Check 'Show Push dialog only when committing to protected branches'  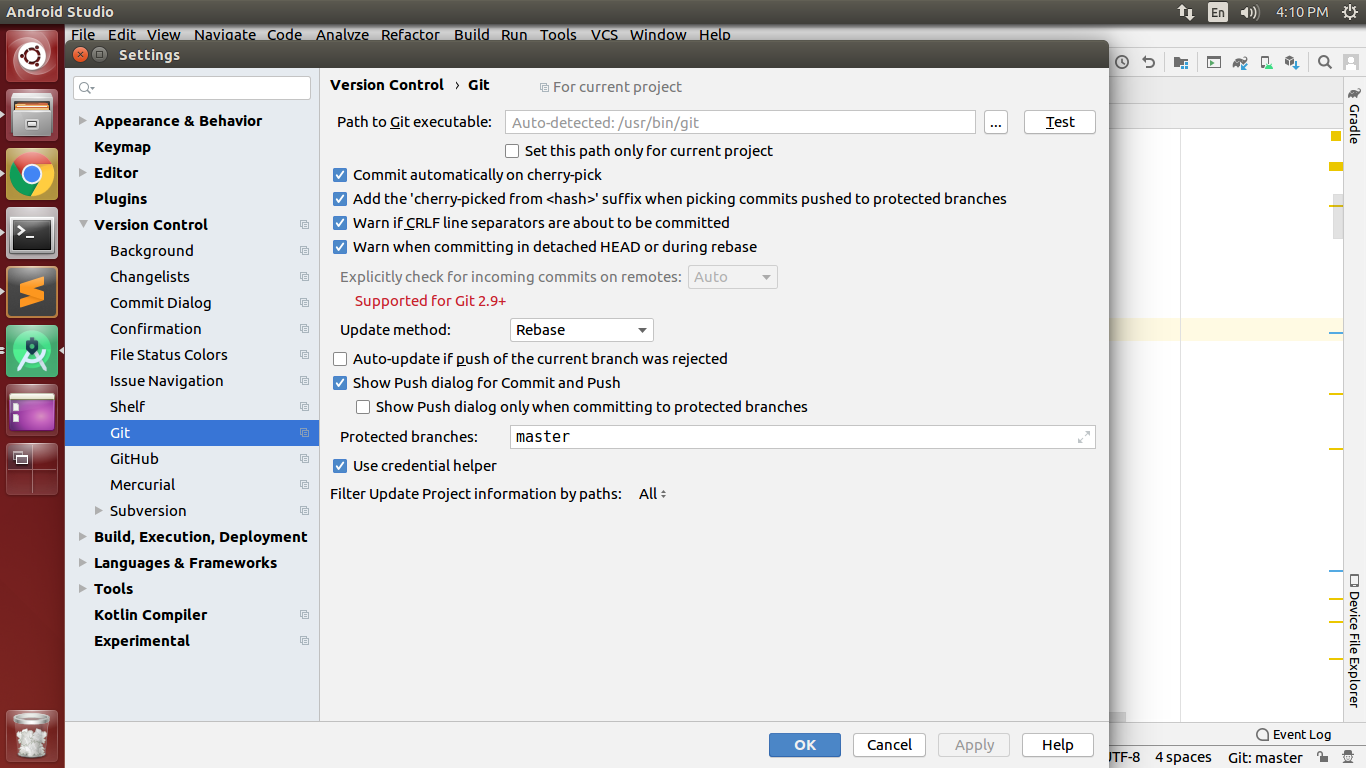click(363, 407)
